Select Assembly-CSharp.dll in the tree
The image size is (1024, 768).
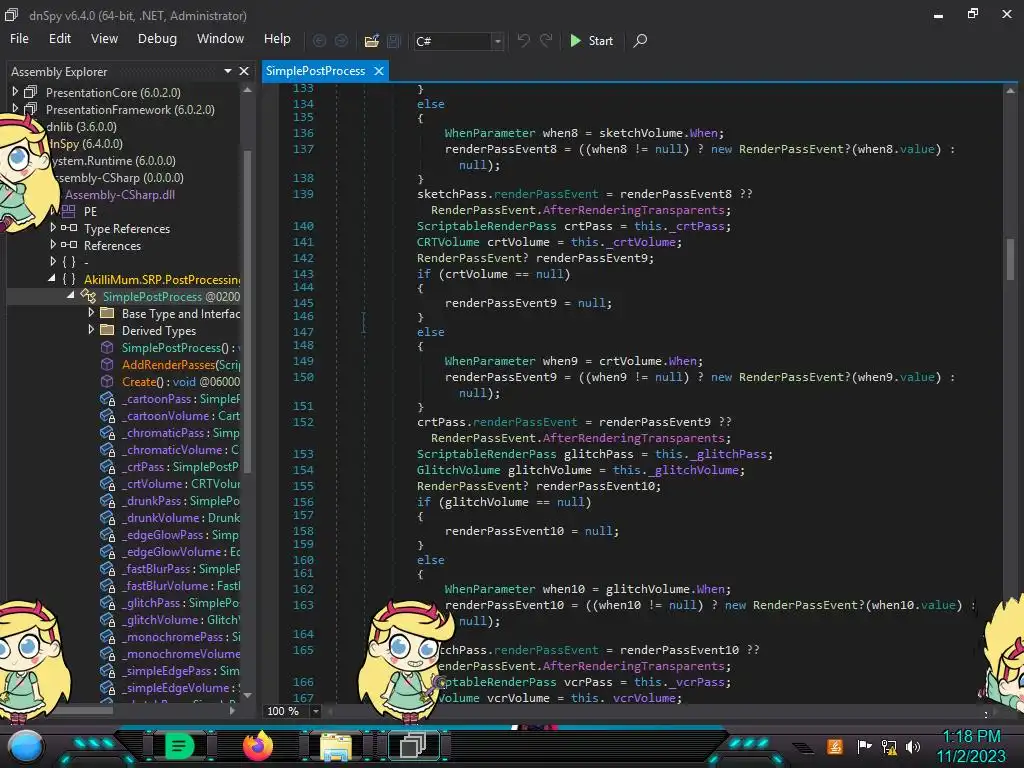(120, 195)
